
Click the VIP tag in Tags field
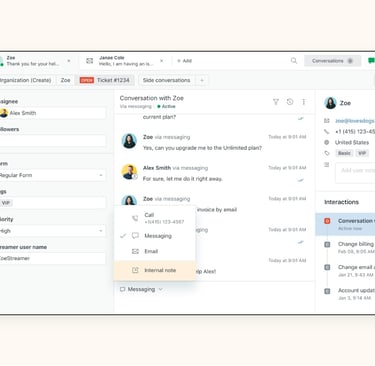click(x=6, y=203)
